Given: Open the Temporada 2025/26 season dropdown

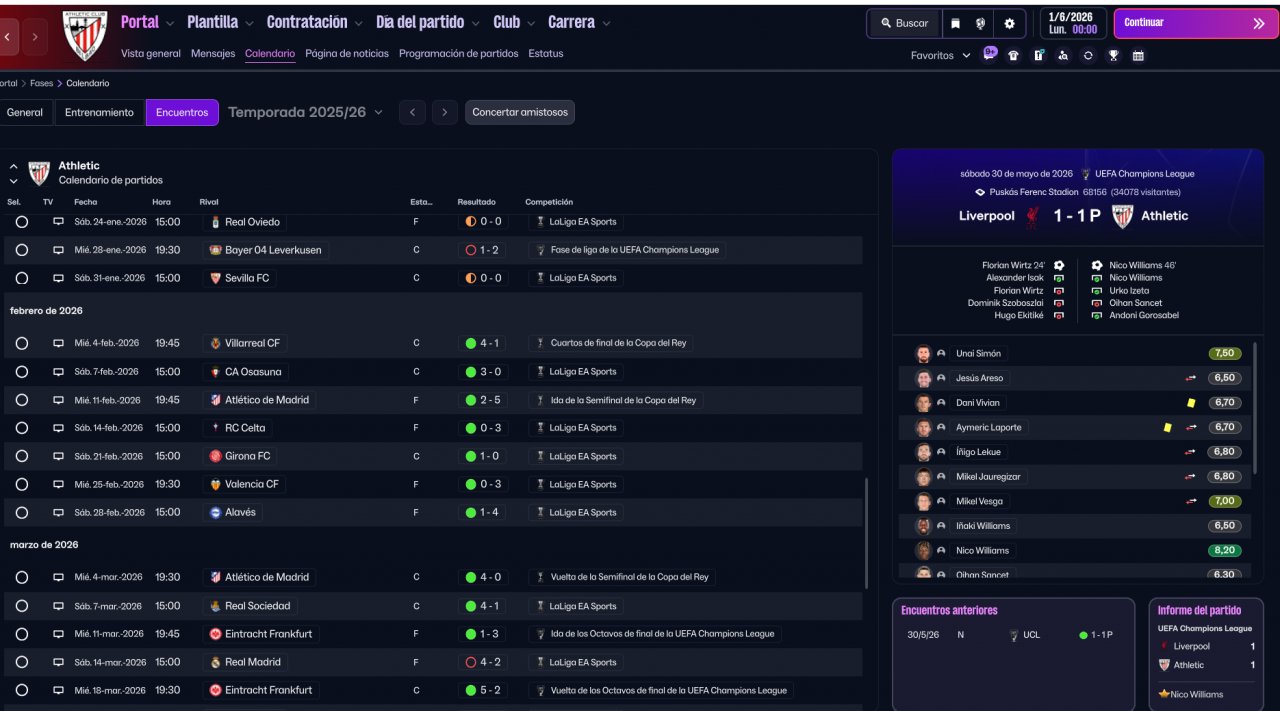Looking at the screenshot, I should tap(306, 112).
